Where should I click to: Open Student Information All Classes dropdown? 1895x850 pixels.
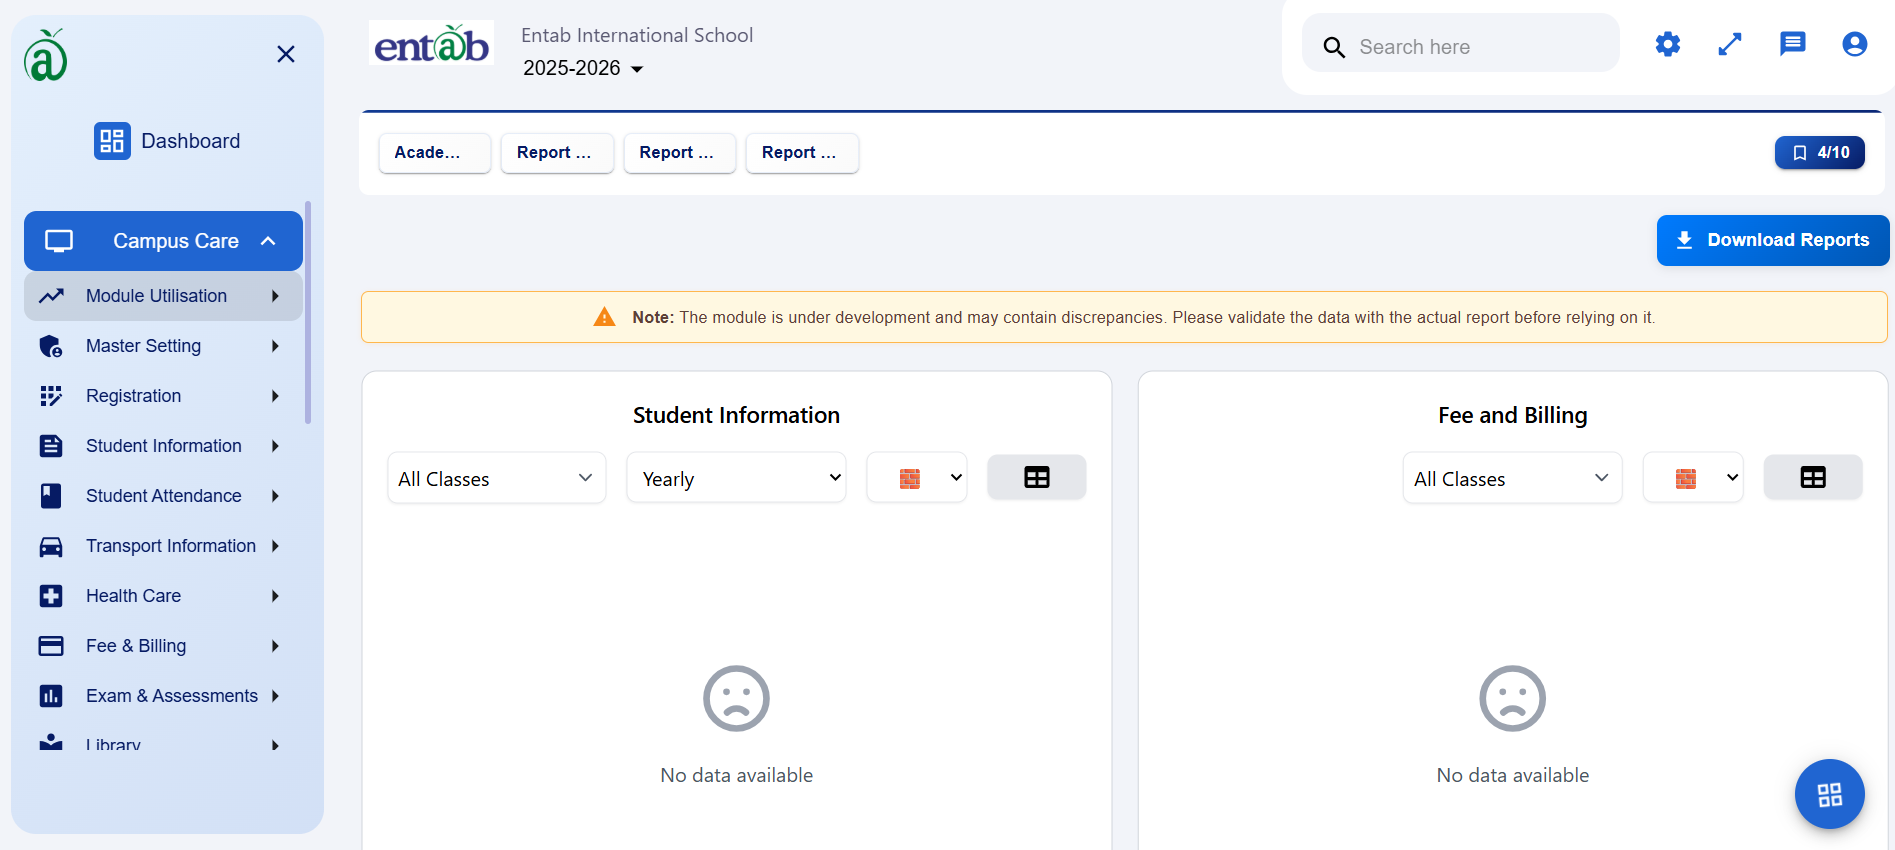pyautogui.click(x=496, y=479)
